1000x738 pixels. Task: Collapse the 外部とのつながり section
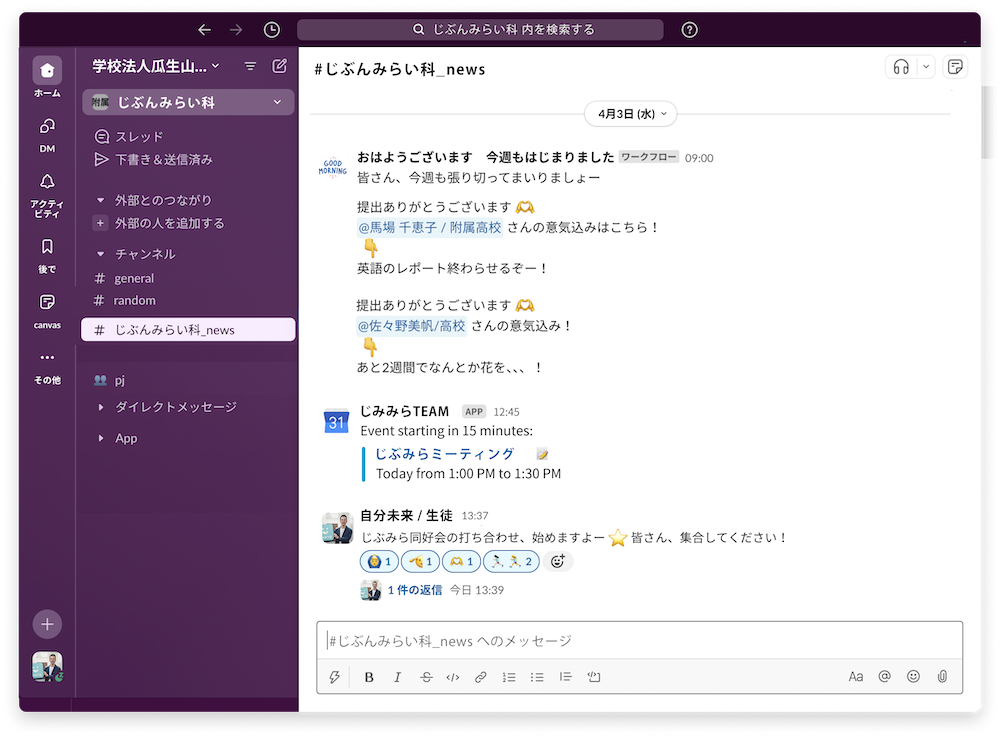(100, 200)
